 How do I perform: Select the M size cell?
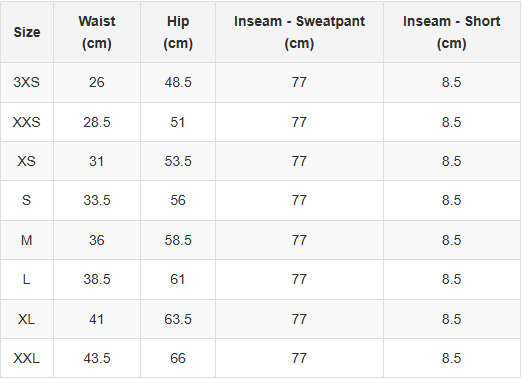click(x=27, y=240)
